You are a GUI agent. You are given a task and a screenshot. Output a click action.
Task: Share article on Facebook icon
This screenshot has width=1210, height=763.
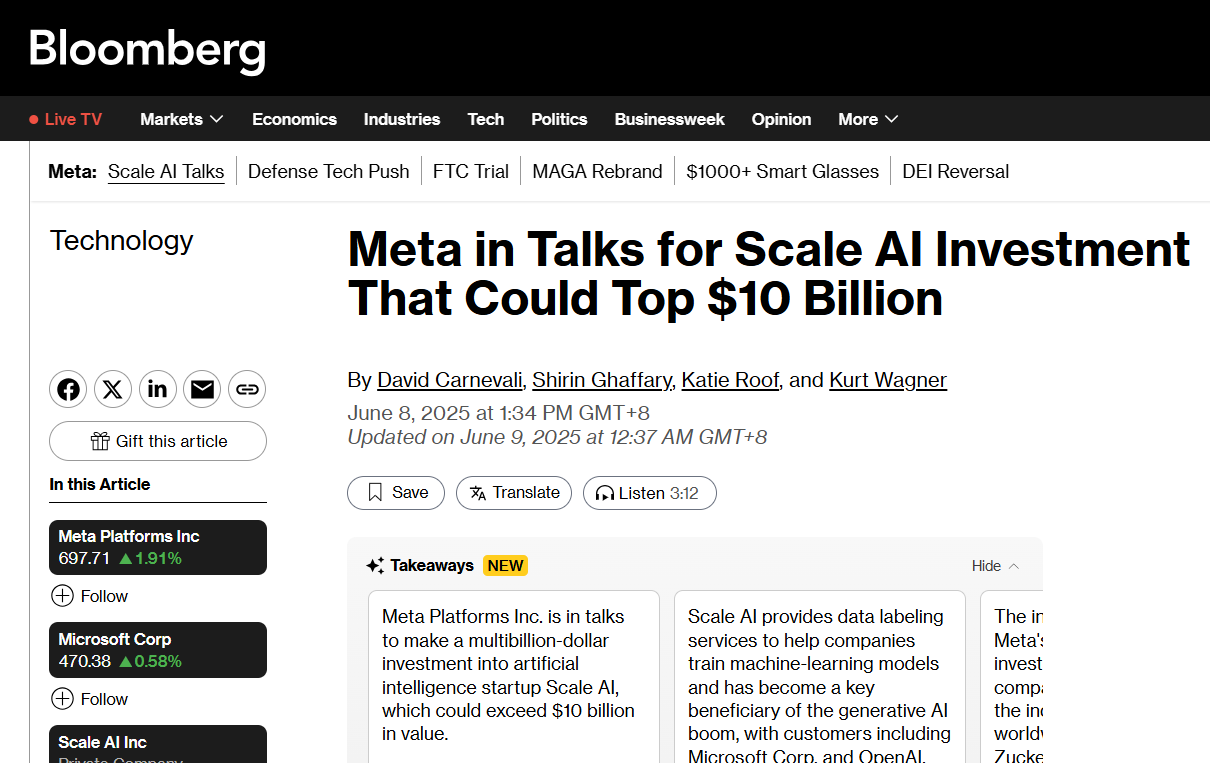pyautogui.click(x=68, y=389)
